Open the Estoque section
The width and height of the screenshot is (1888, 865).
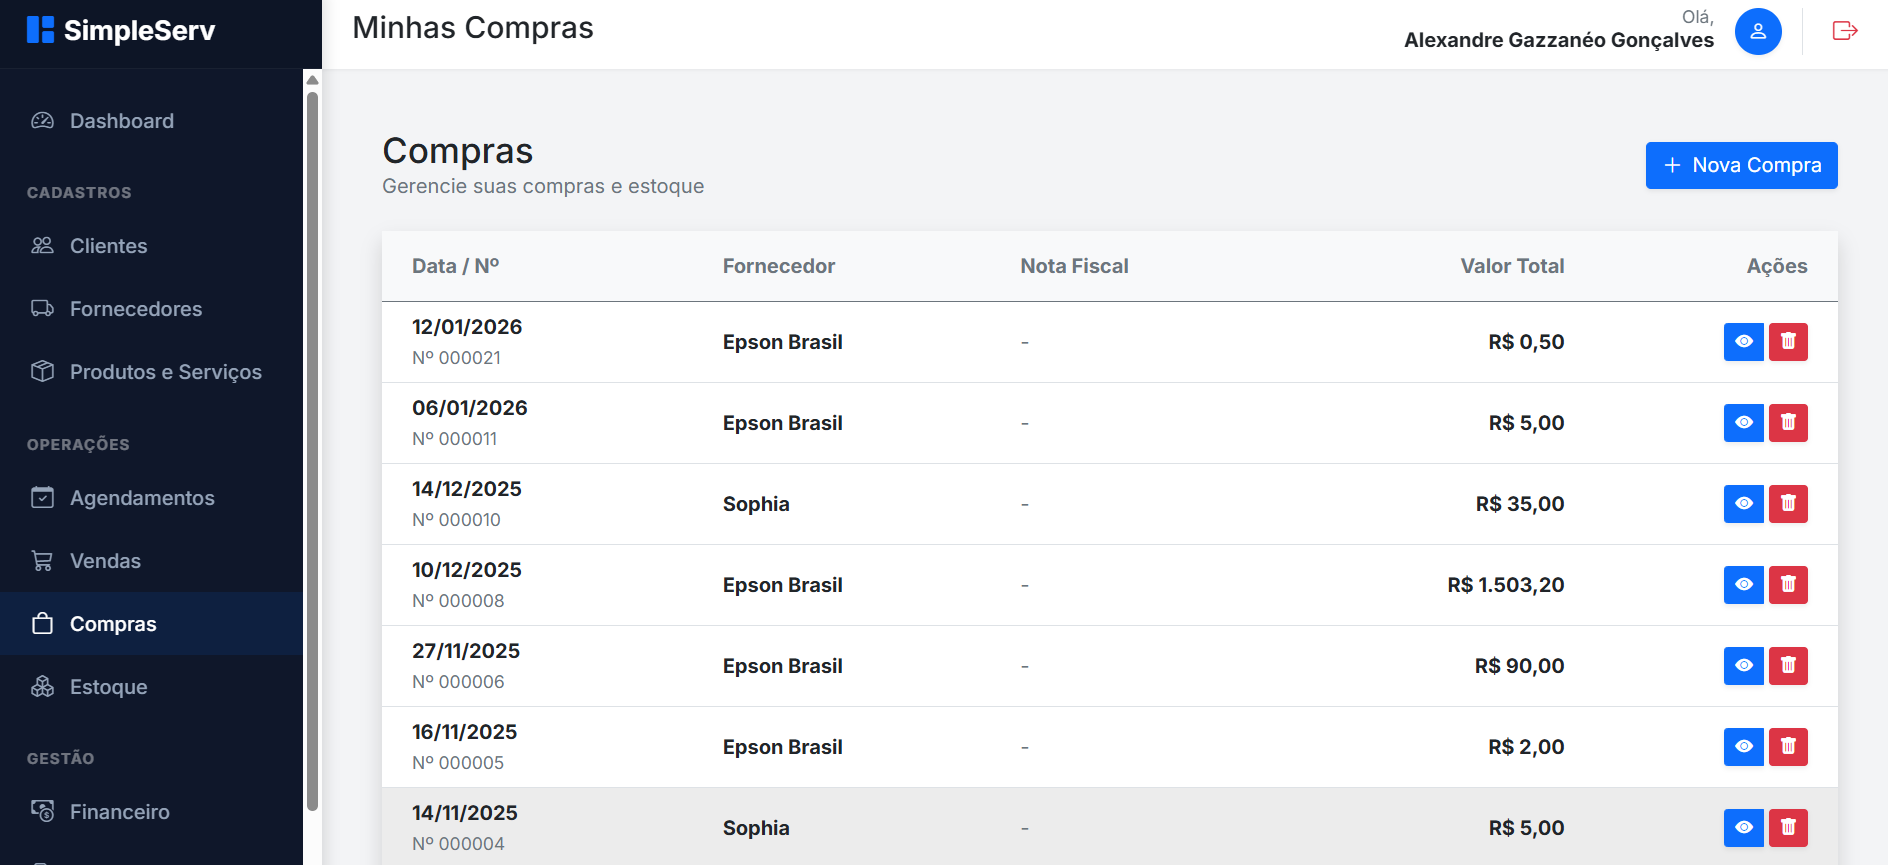pos(108,687)
